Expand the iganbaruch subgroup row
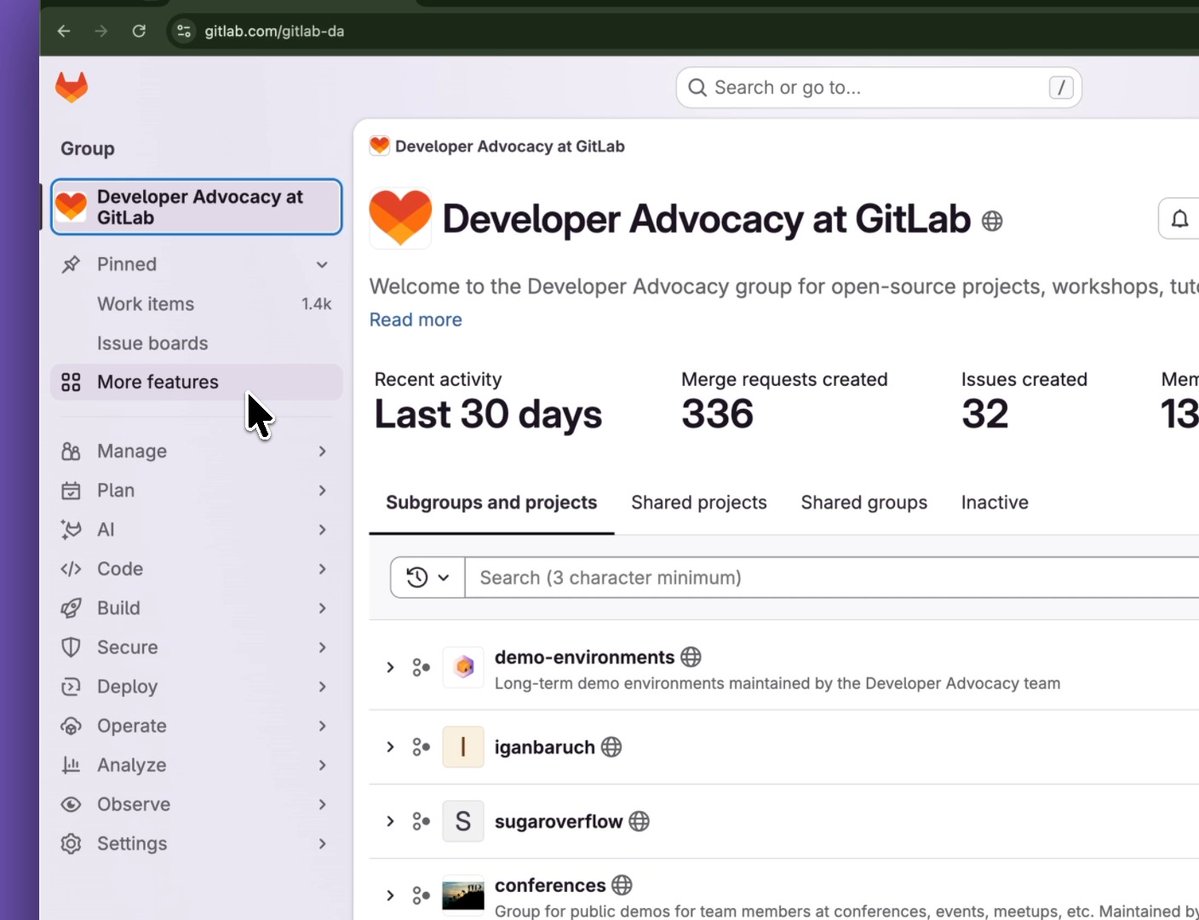Viewport: 1199px width, 920px height. click(x=390, y=746)
